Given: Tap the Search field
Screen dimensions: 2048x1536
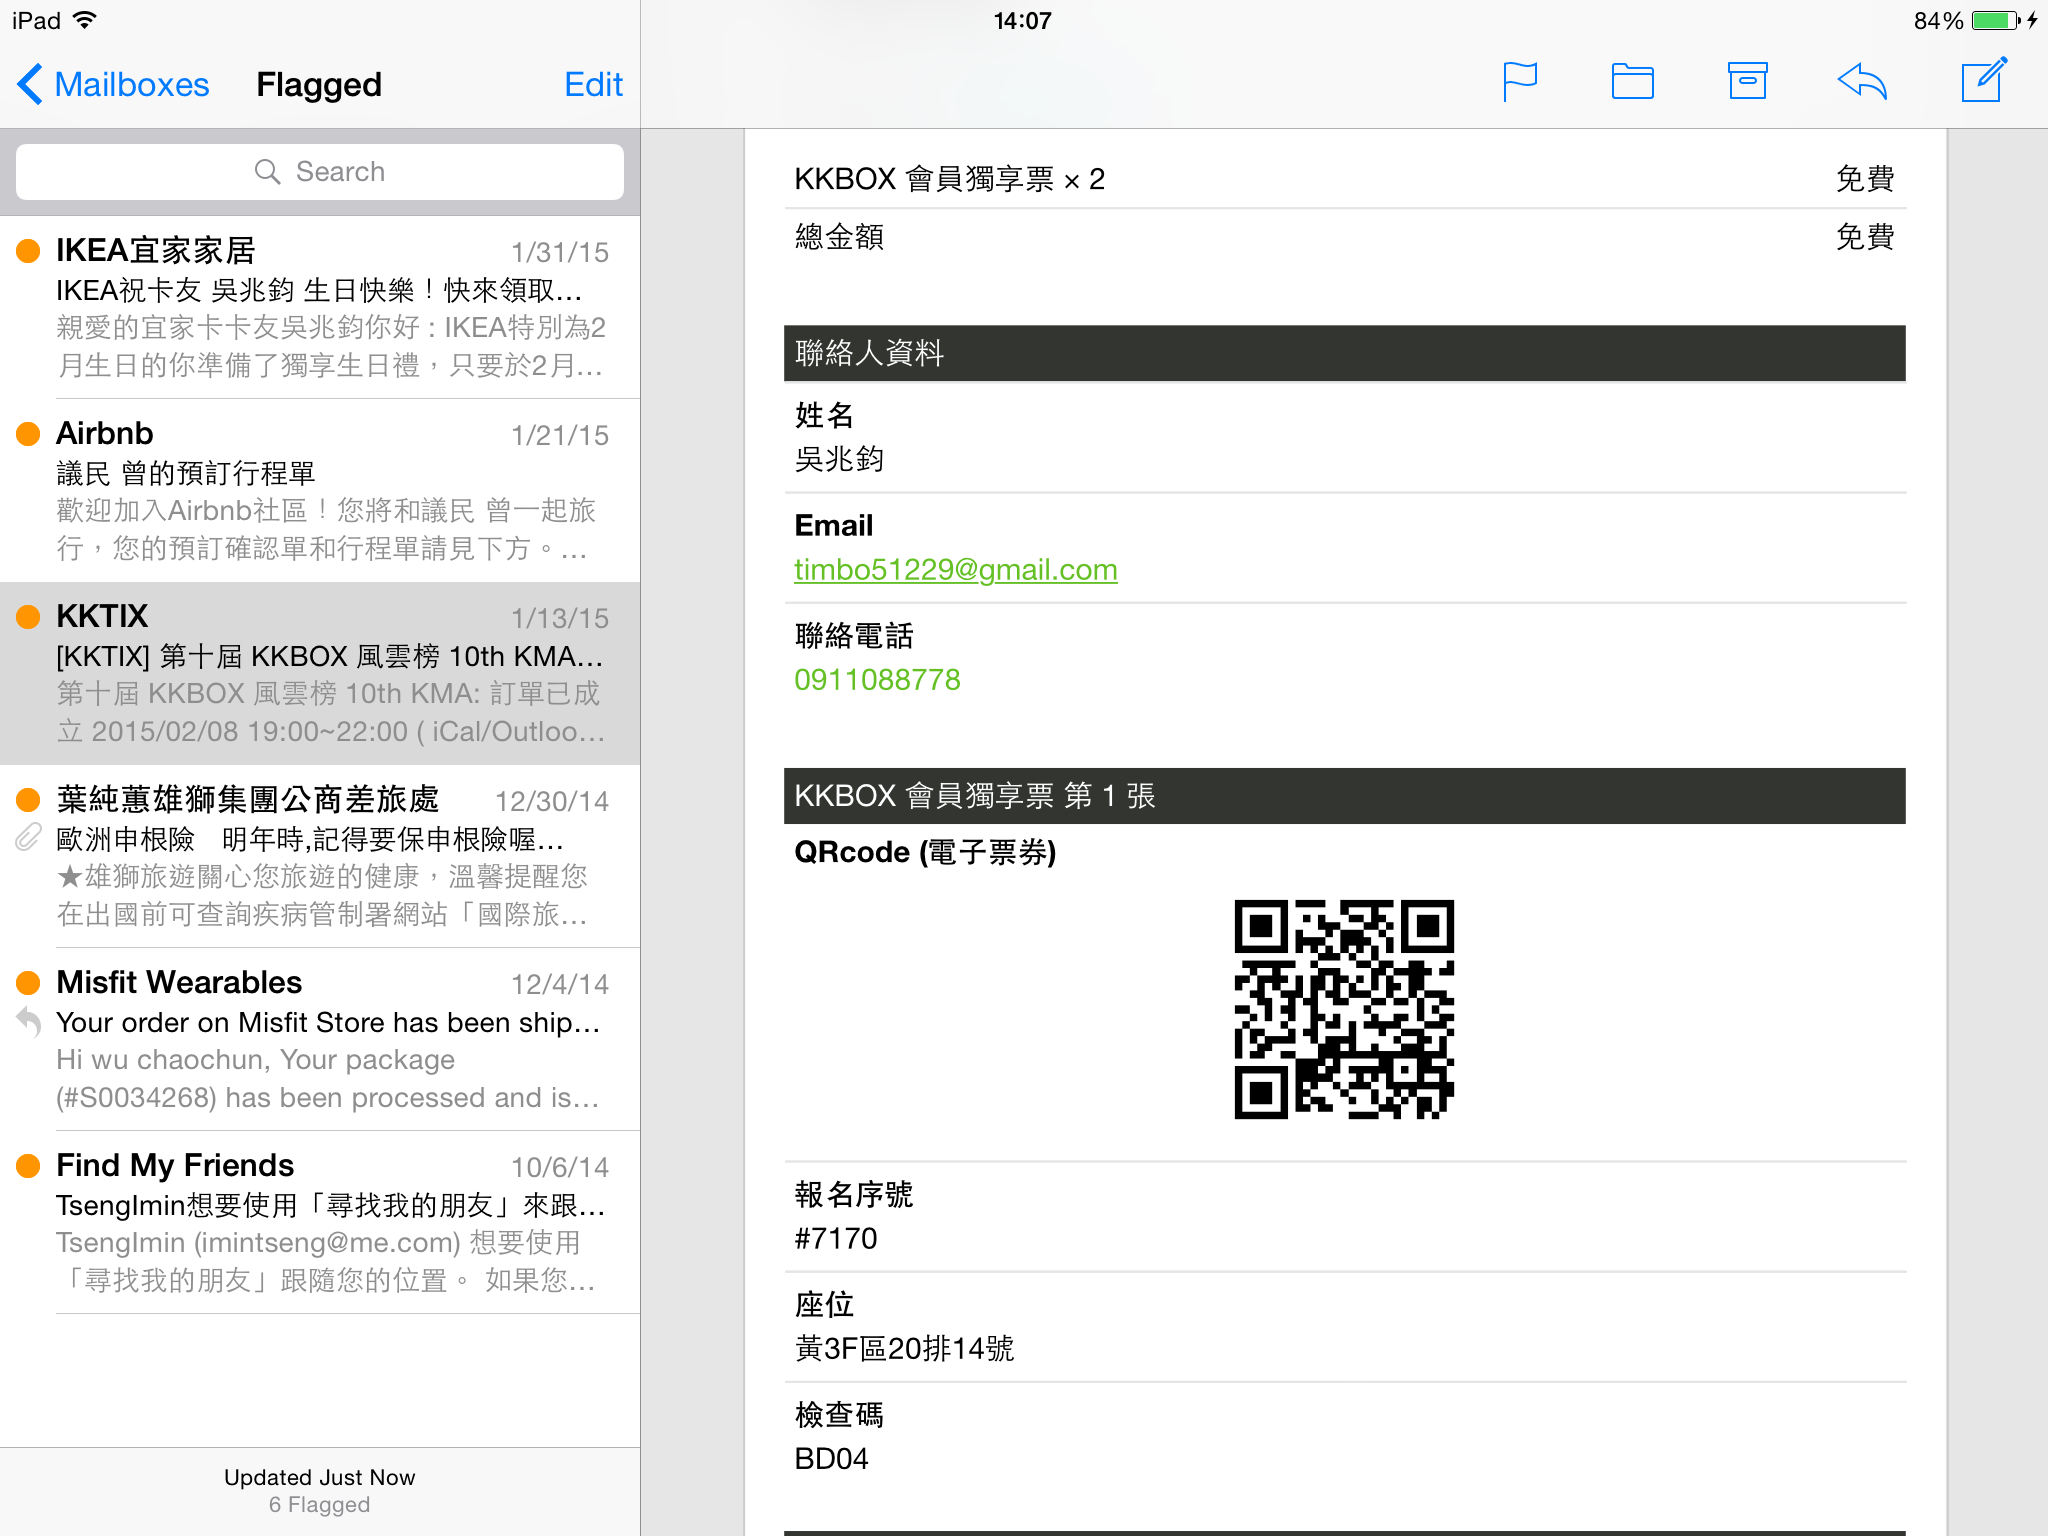Looking at the screenshot, I should (320, 172).
